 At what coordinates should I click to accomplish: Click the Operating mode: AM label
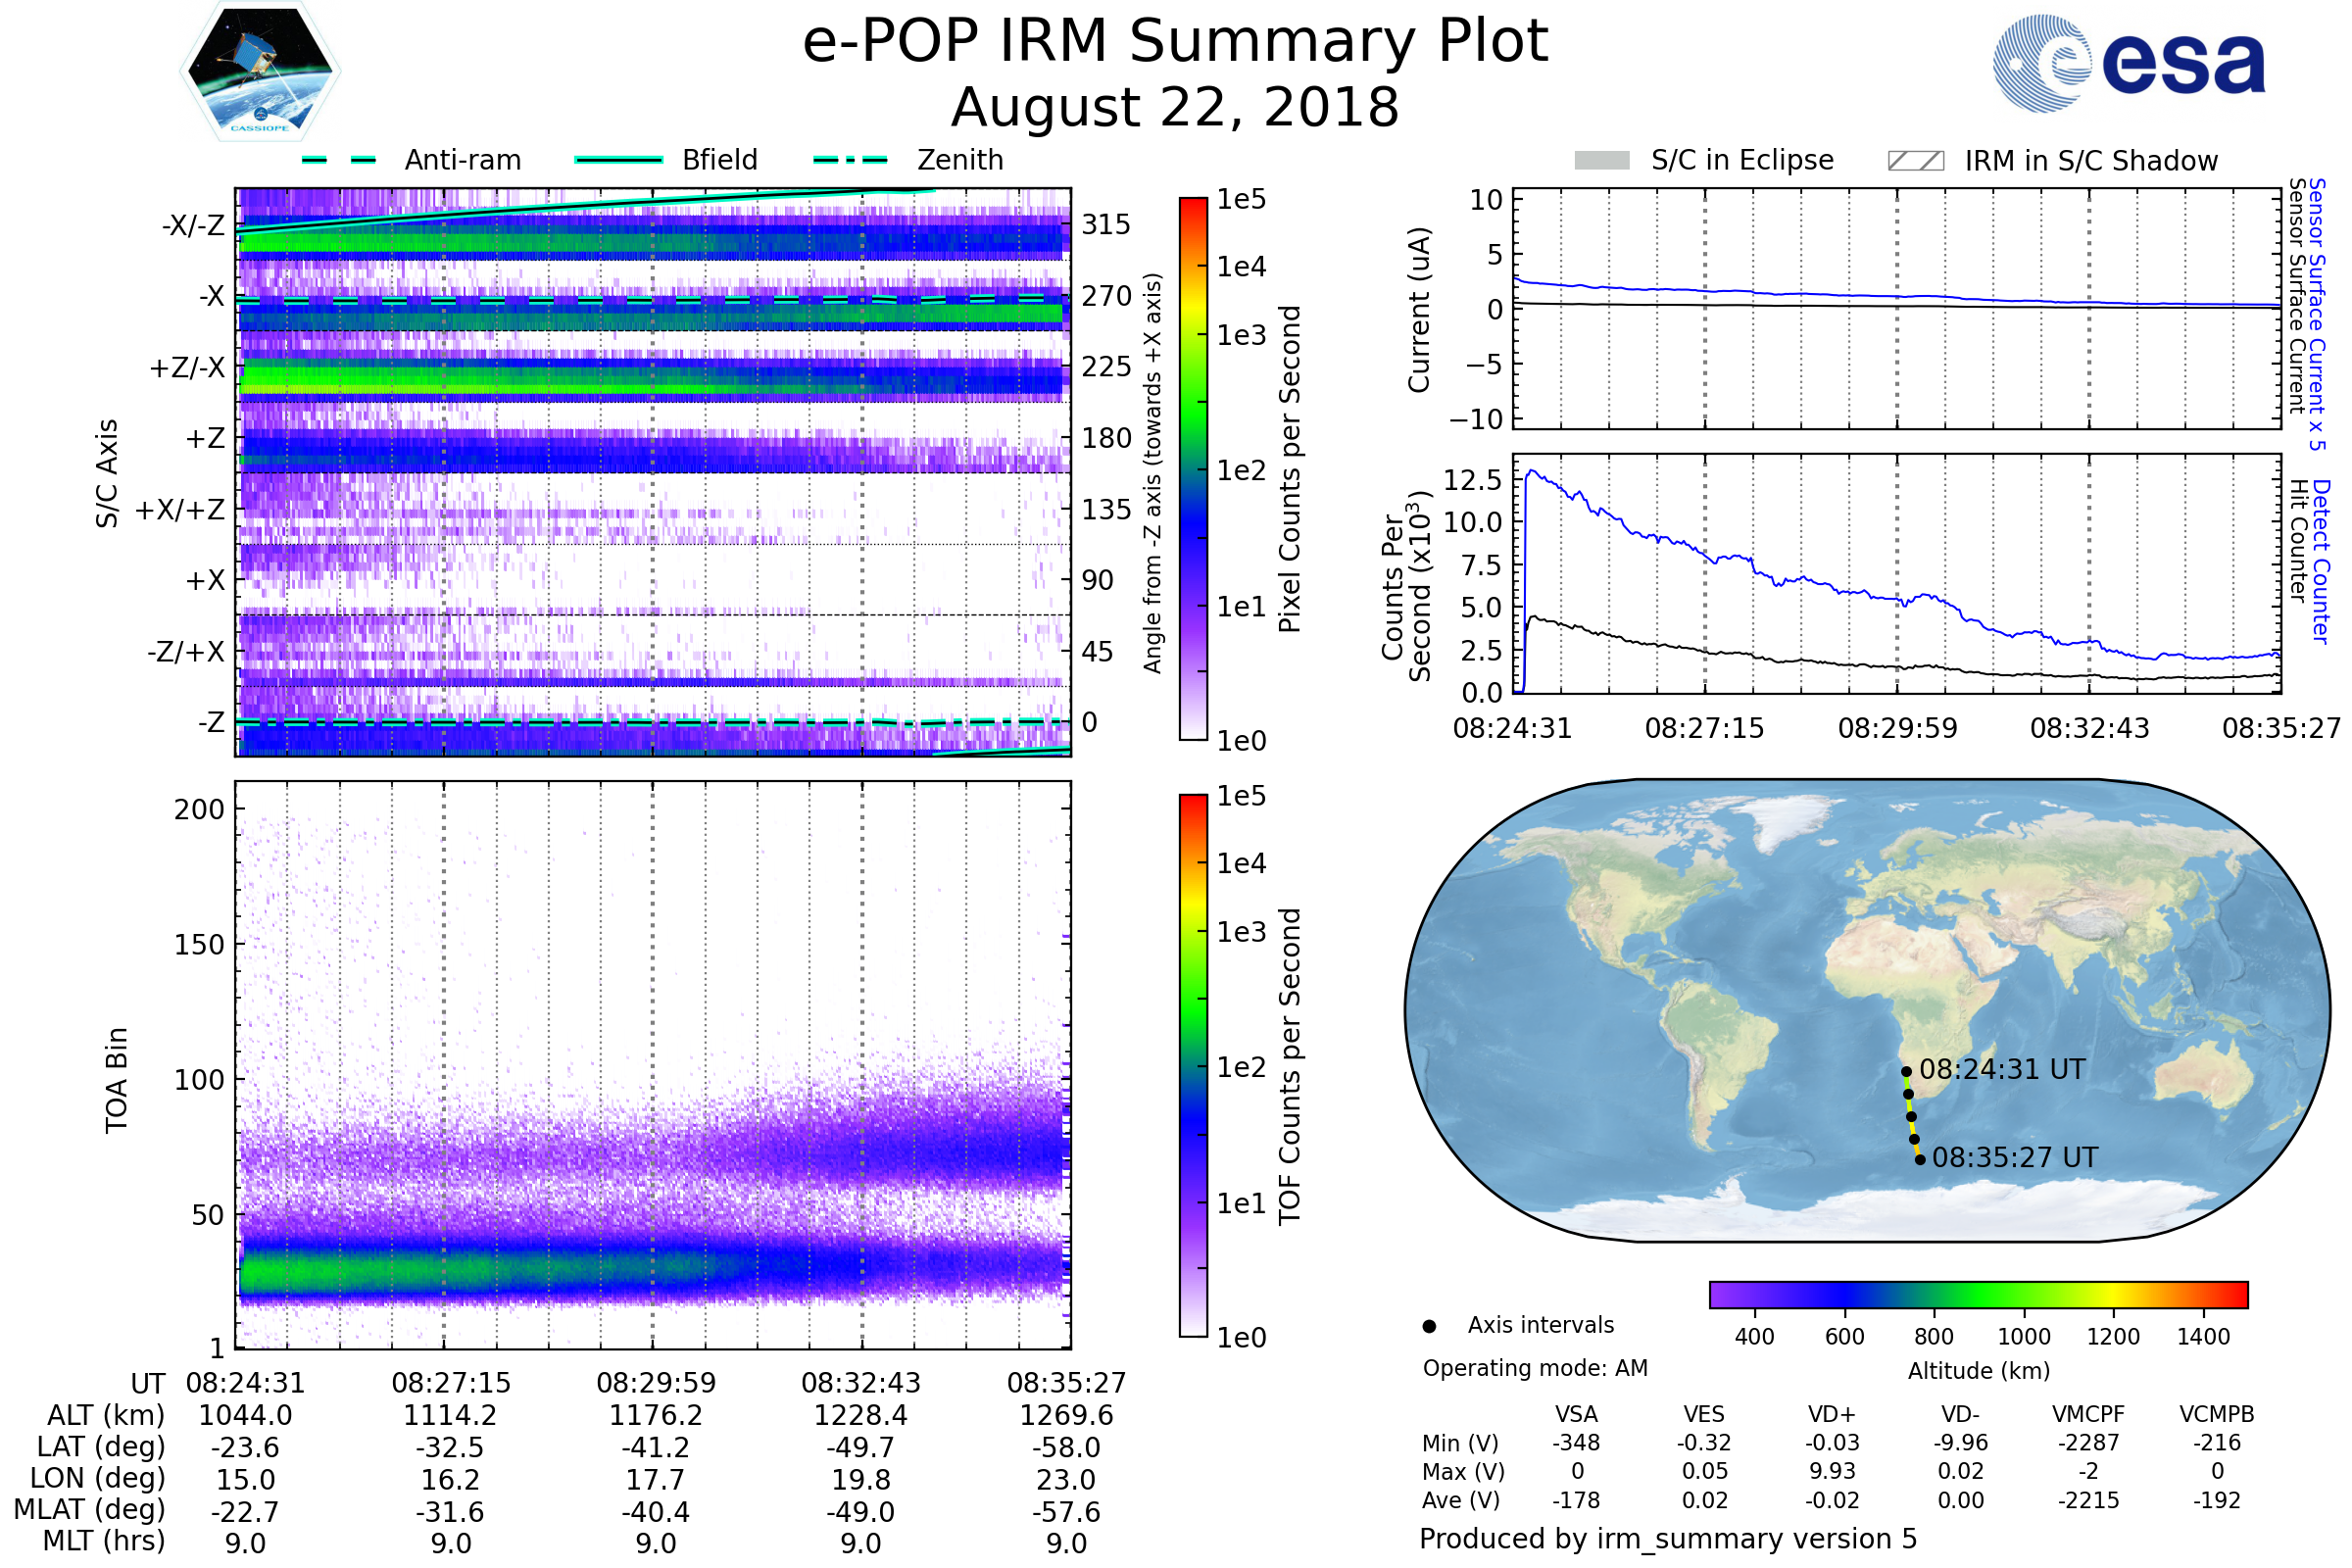[1535, 1368]
